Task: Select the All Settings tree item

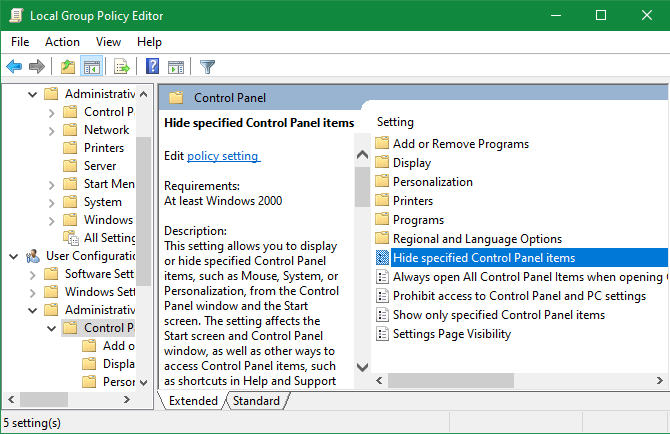Action: coord(109,238)
